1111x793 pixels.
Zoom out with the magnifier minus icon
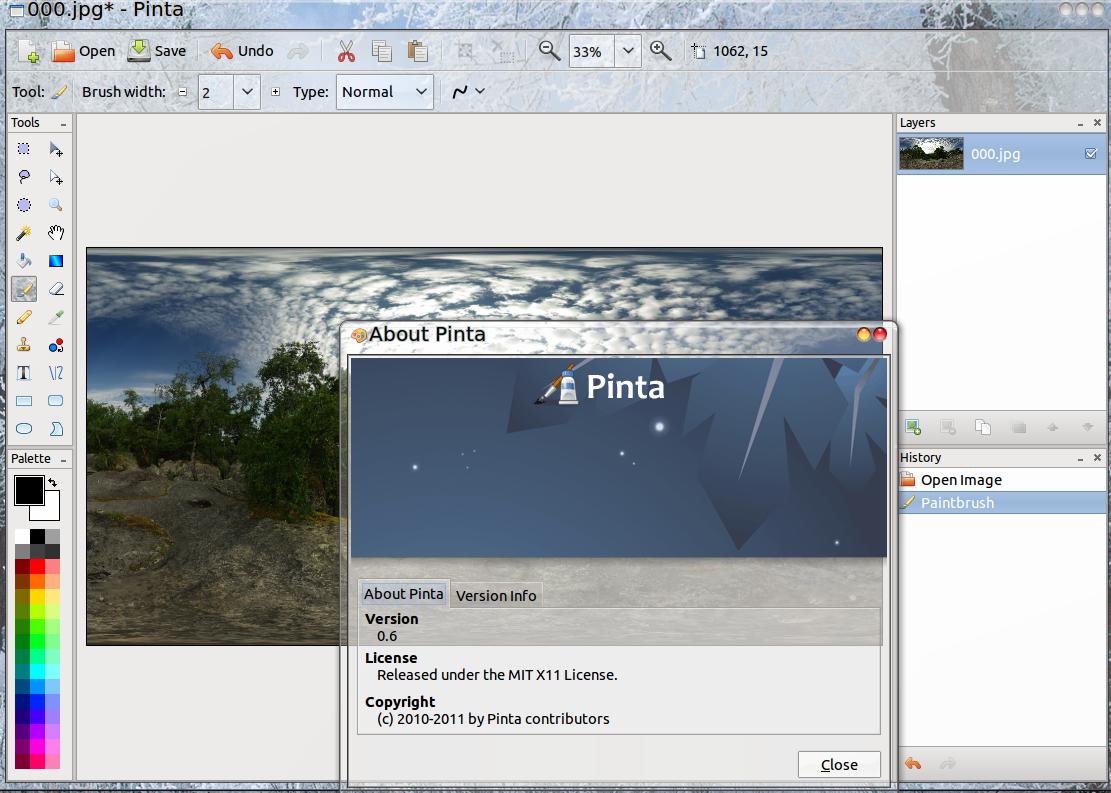click(x=549, y=50)
